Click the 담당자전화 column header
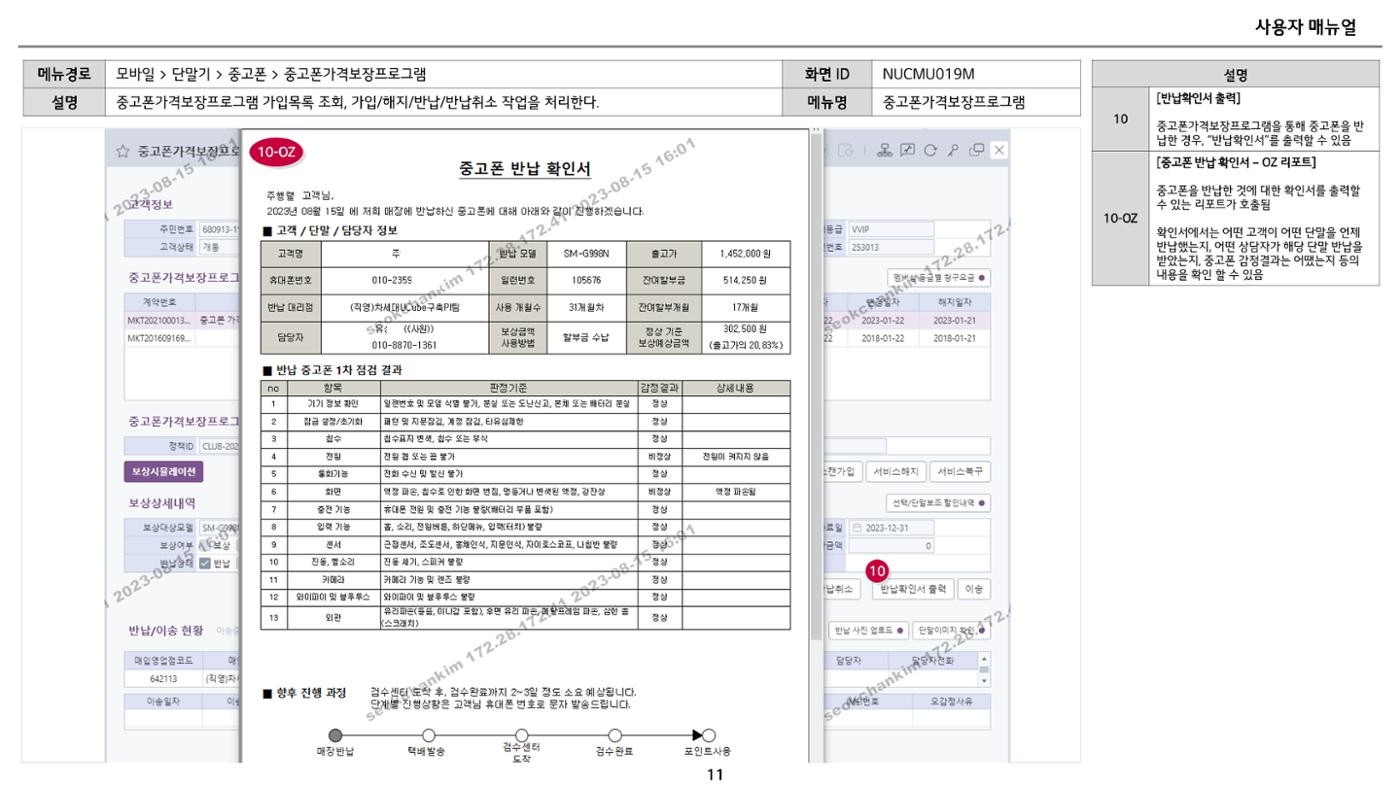The image size is (1400, 788). pos(934,660)
